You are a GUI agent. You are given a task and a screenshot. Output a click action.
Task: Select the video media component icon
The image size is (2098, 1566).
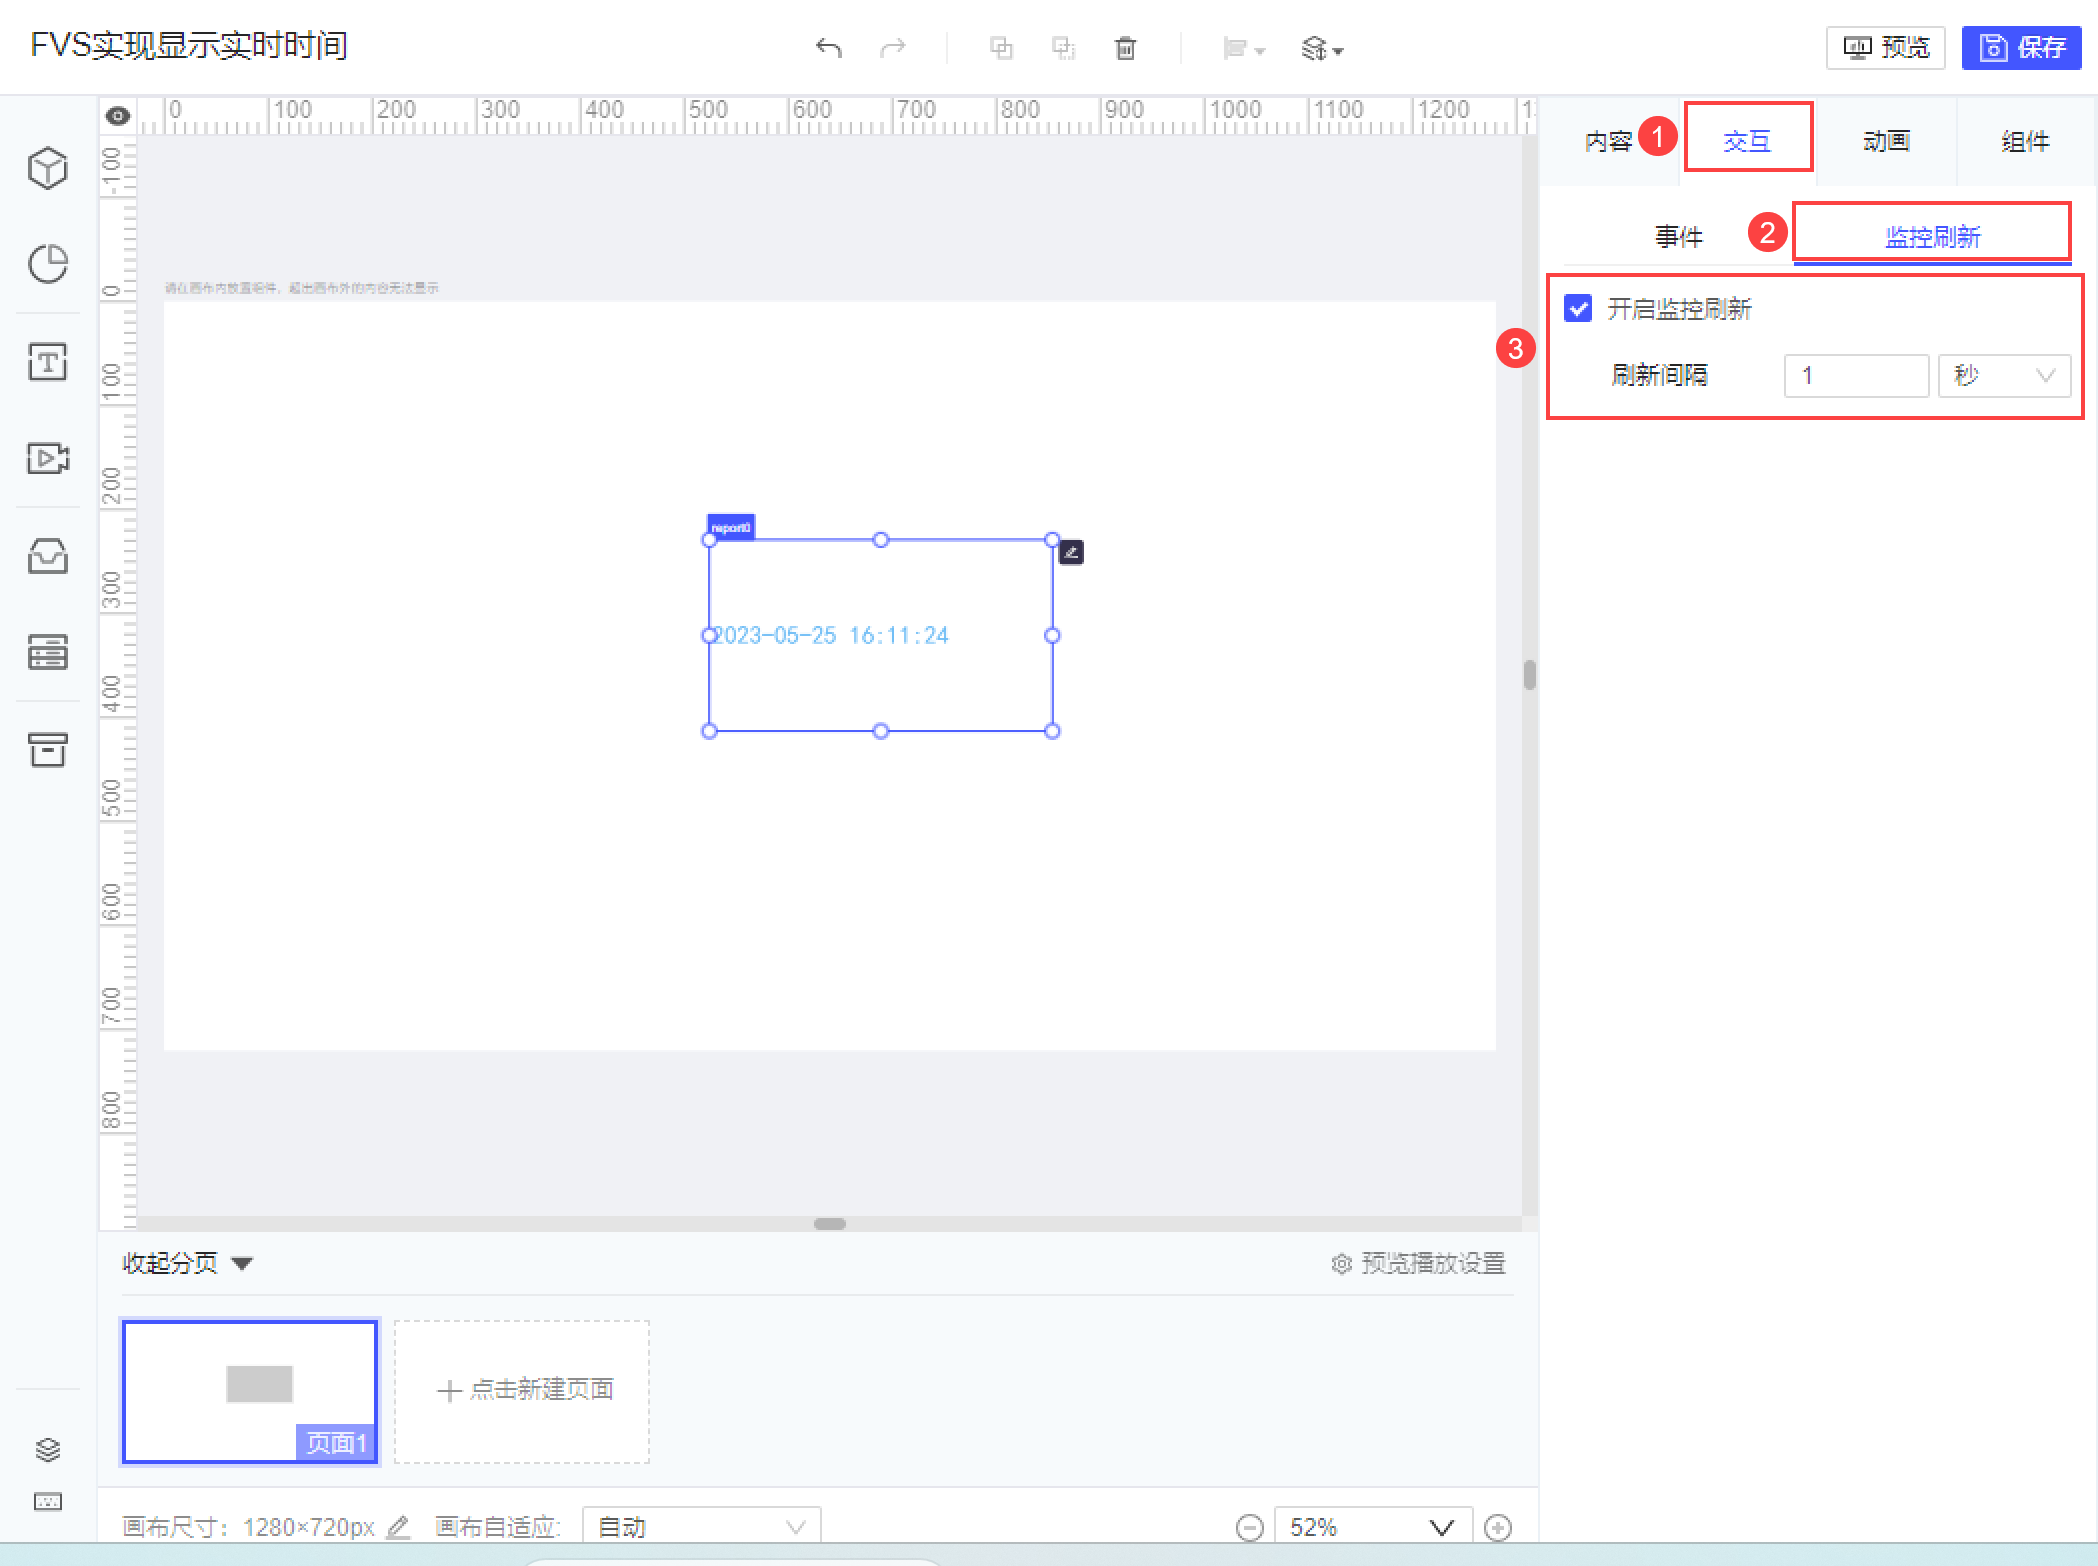pos(47,458)
